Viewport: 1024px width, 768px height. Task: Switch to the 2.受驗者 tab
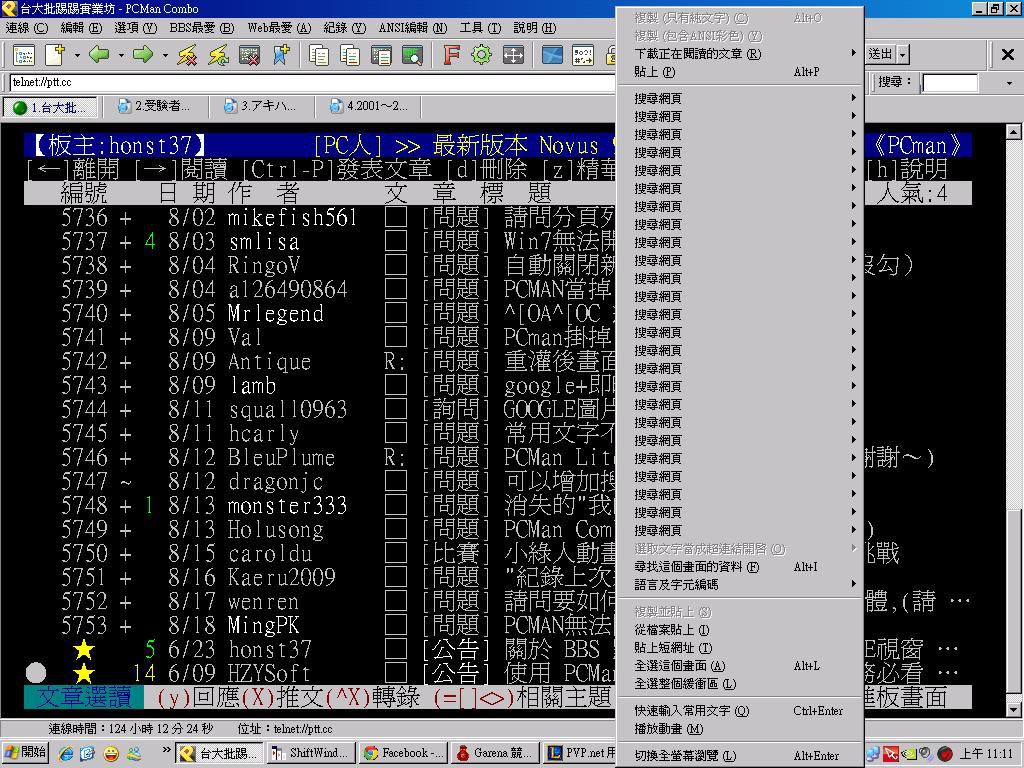[153, 106]
